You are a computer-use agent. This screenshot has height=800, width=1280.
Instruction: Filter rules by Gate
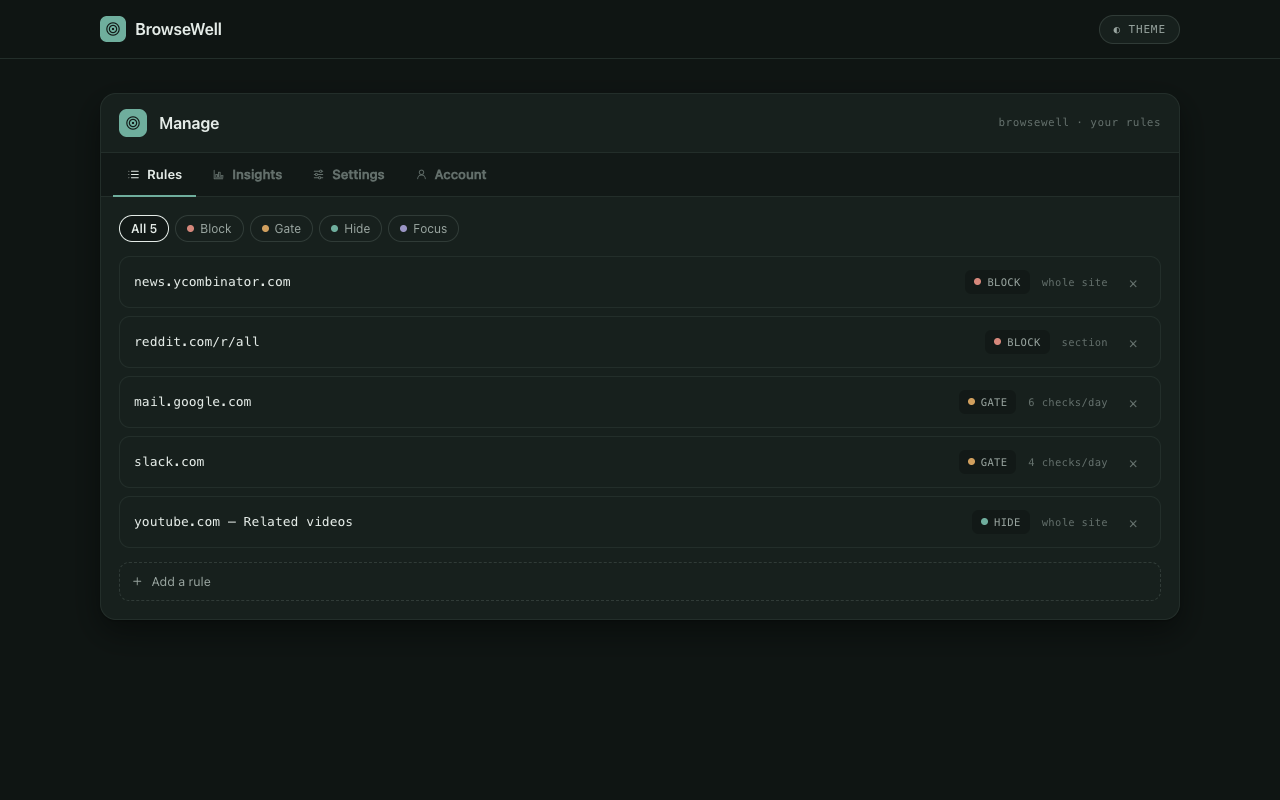(281, 229)
